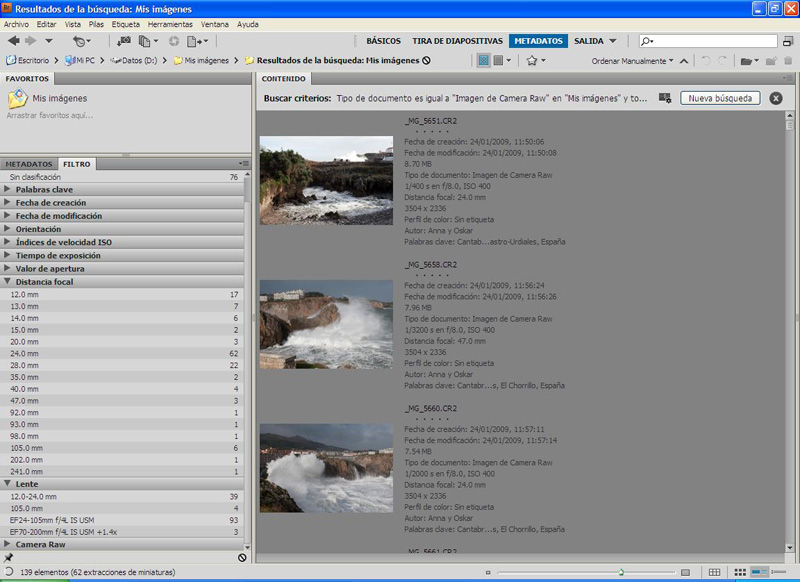View content as thumbnails icon
The width and height of the screenshot is (800, 582).
740,572
